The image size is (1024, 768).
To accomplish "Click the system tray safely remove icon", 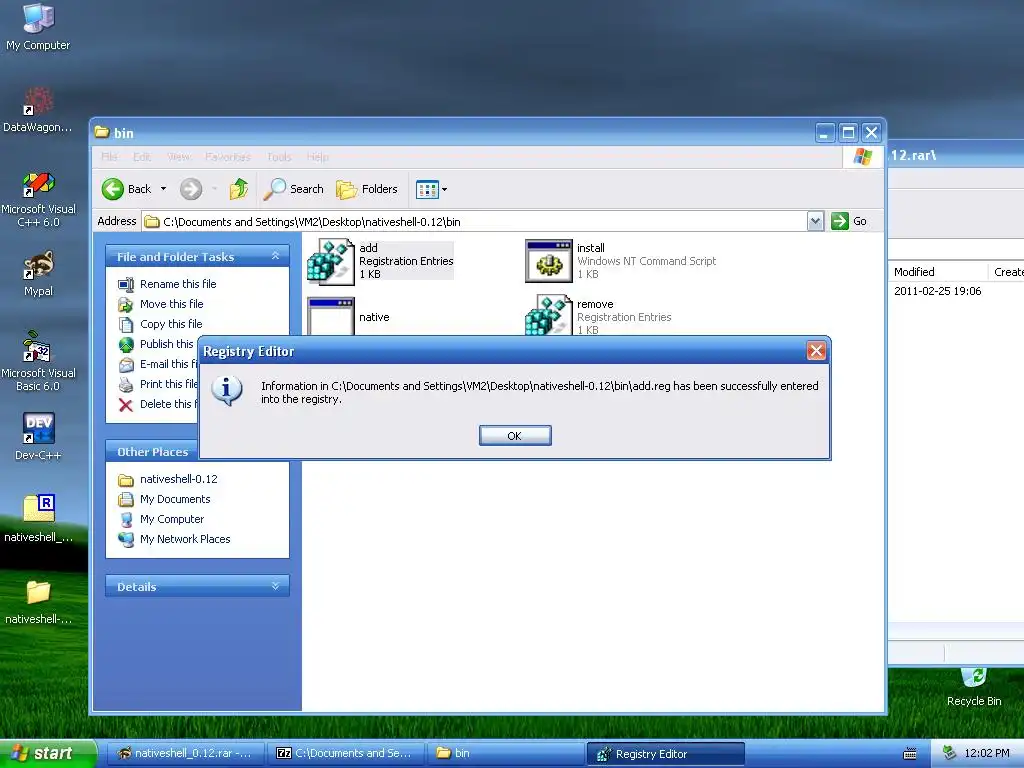I will [x=950, y=754].
